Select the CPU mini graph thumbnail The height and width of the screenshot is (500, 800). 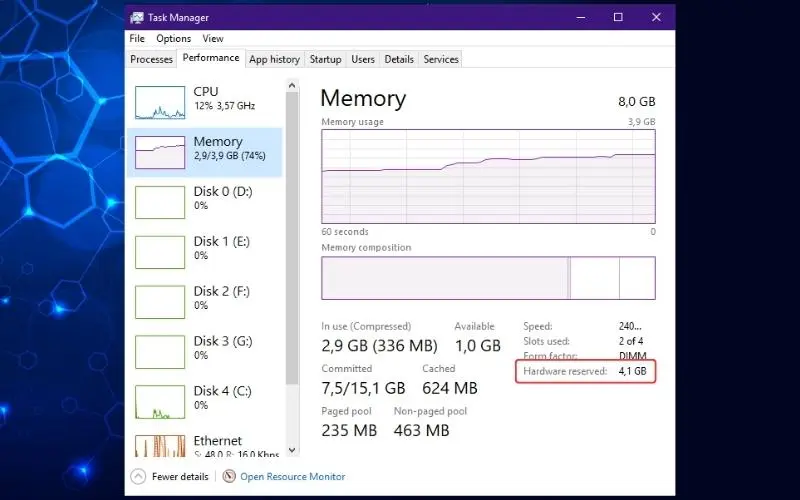[x=160, y=102]
